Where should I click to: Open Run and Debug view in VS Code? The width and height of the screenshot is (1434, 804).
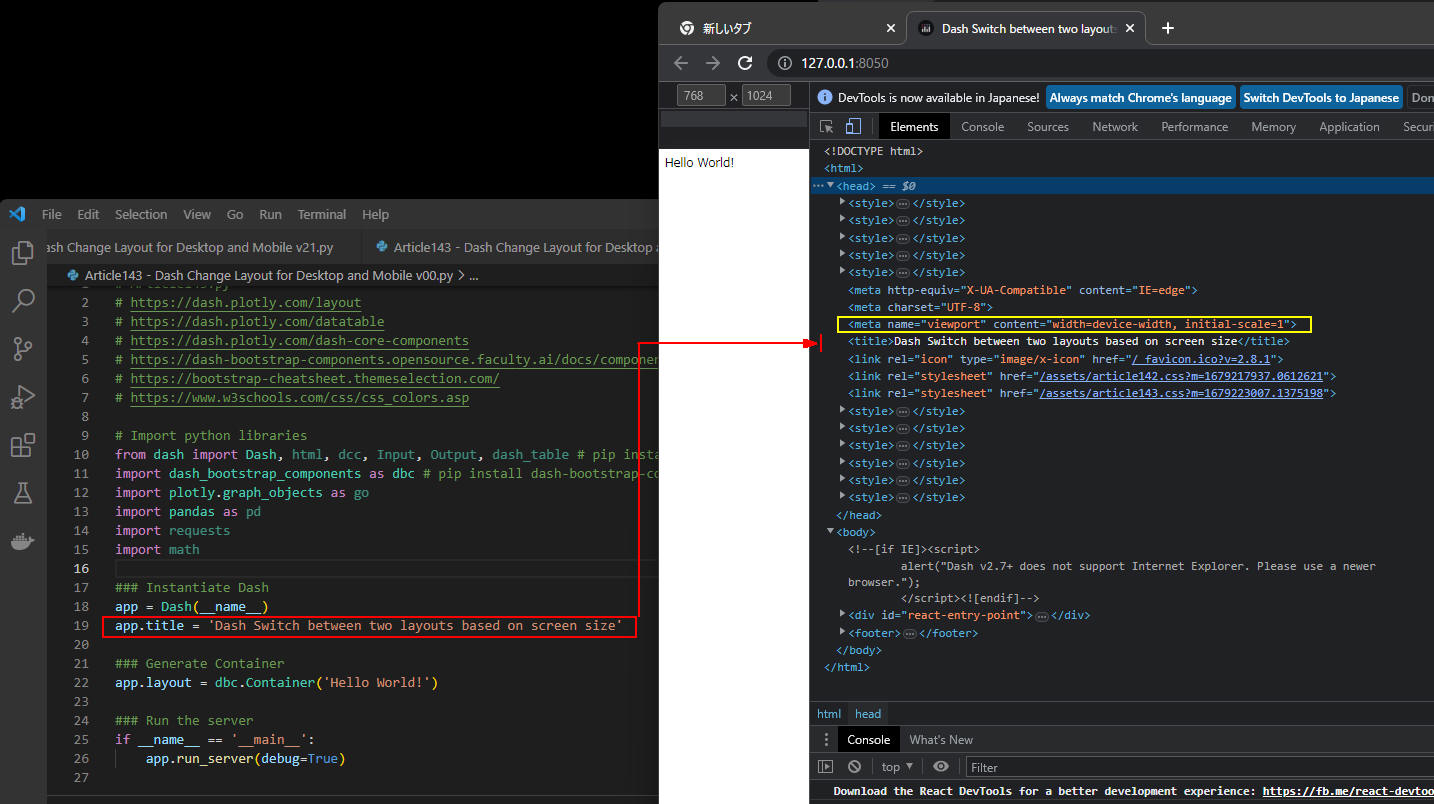point(22,397)
